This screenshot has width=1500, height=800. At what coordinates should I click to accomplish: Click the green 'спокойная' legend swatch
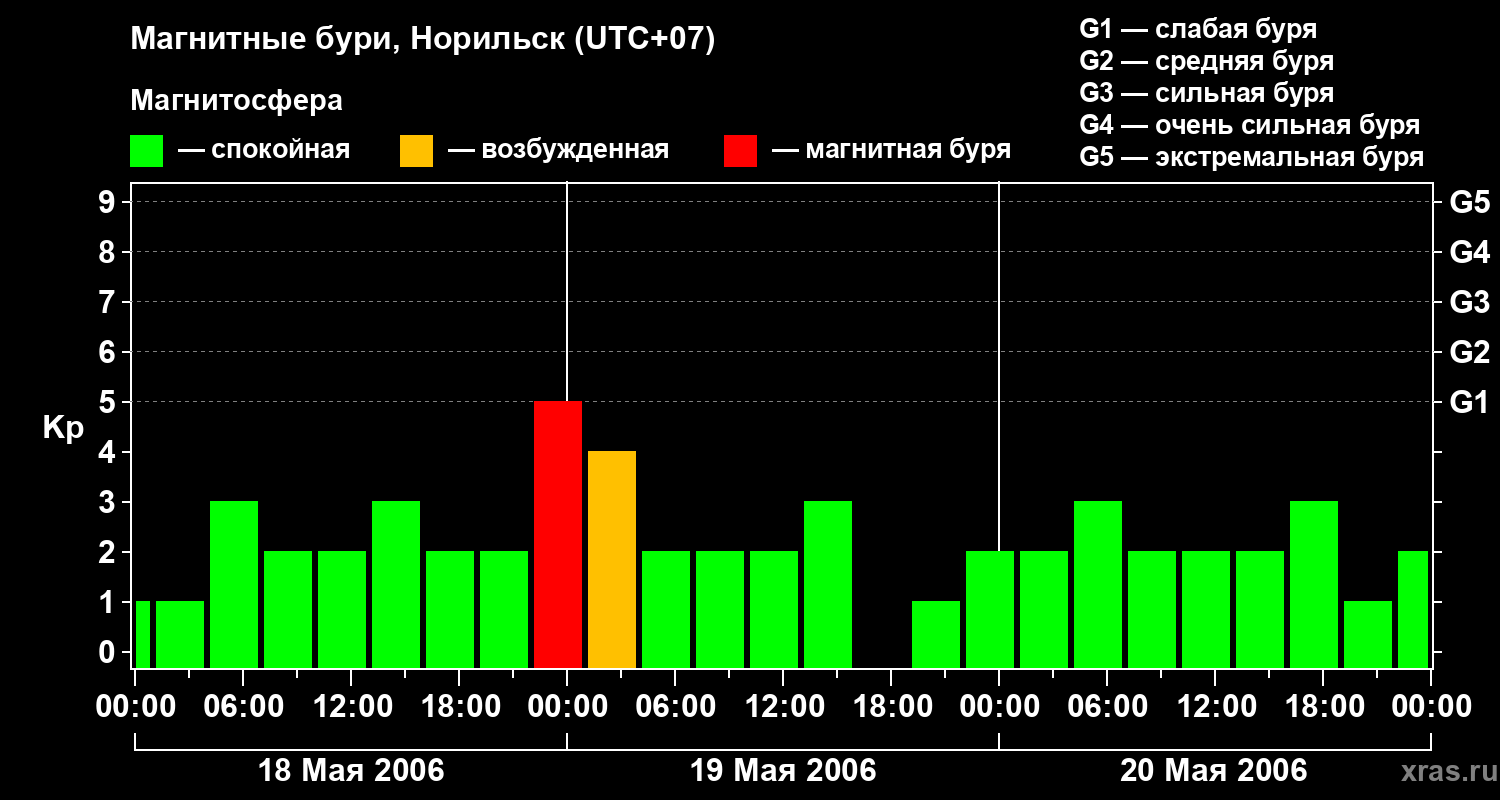tap(147, 151)
